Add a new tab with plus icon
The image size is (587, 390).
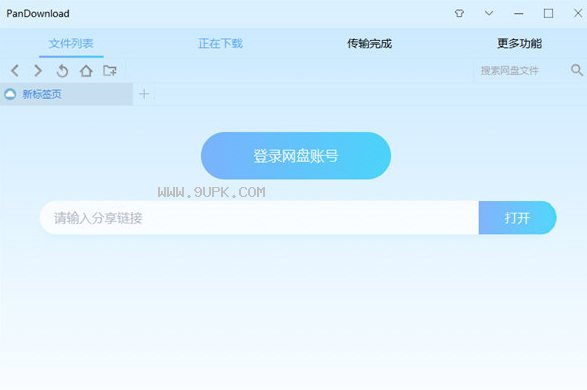(x=144, y=94)
